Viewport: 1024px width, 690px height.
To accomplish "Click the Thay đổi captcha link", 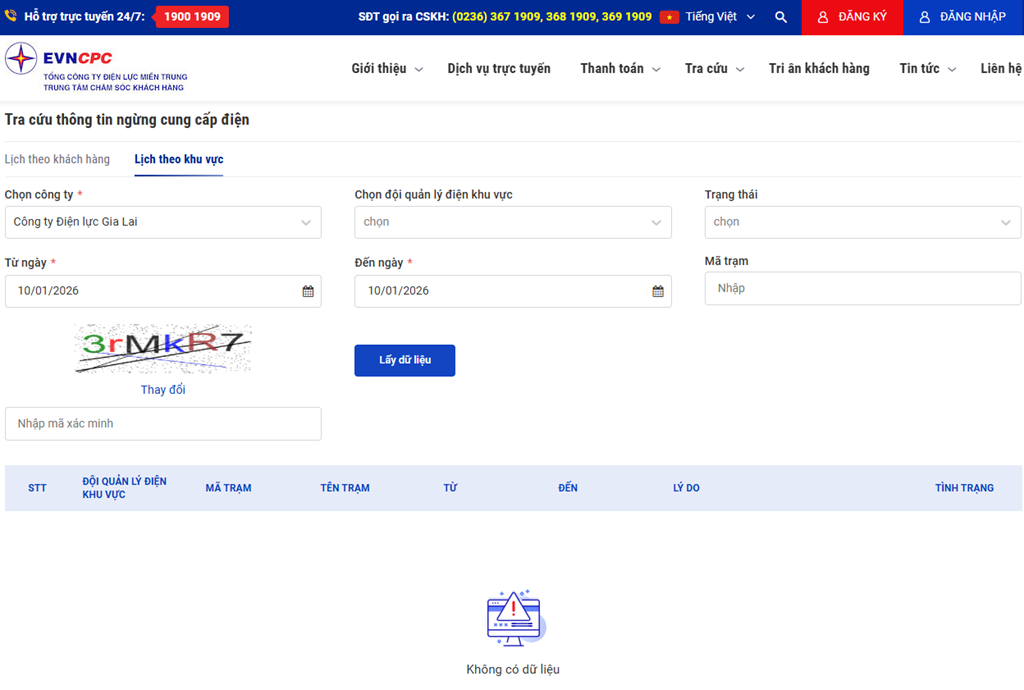I will point(163,390).
